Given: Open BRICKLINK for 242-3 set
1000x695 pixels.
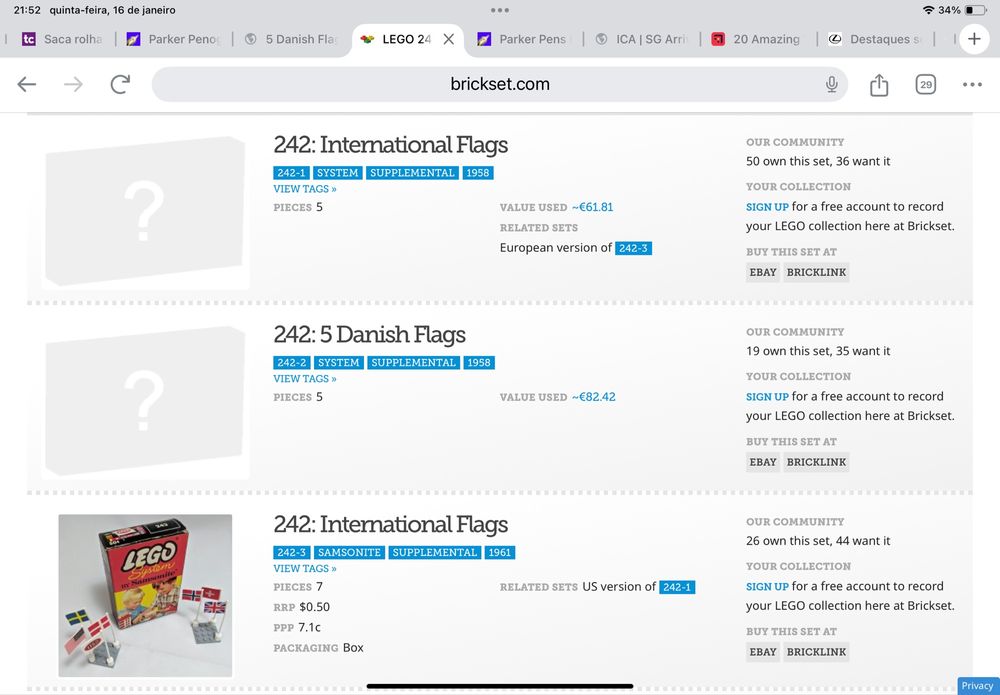Looking at the screenshot, I should (816, 652).
